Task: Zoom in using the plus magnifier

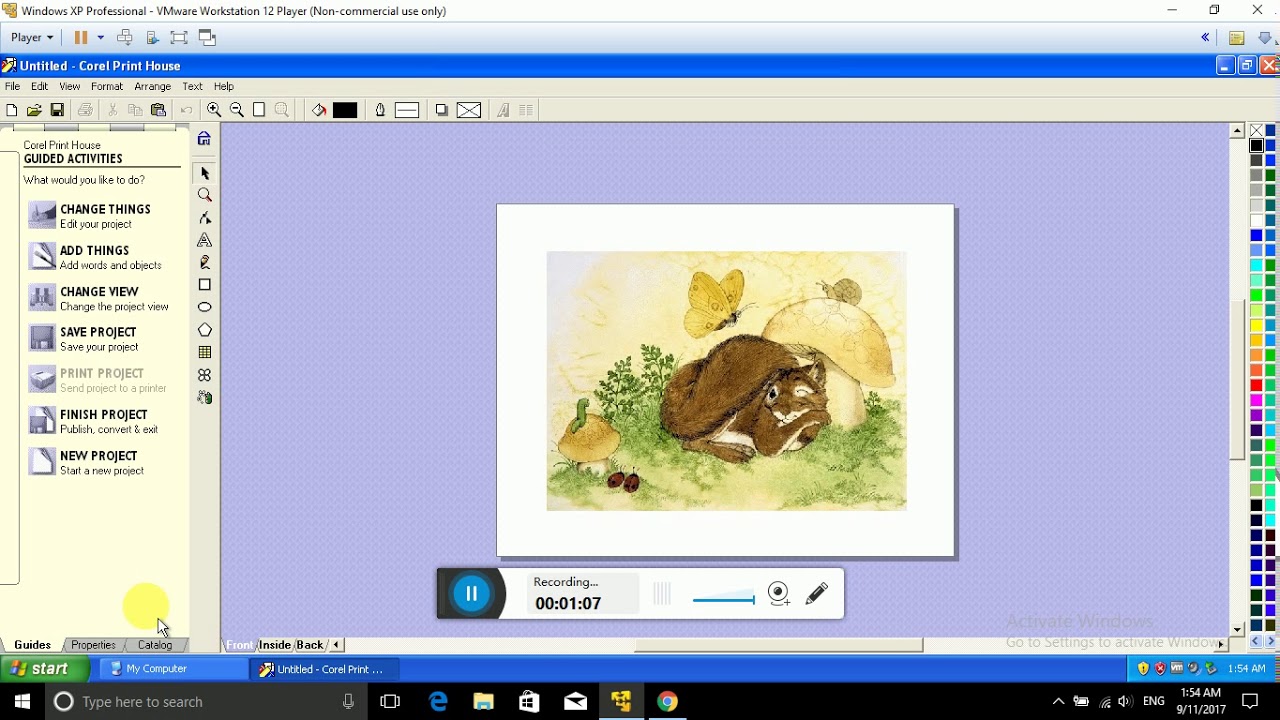Action: (214, 110)
